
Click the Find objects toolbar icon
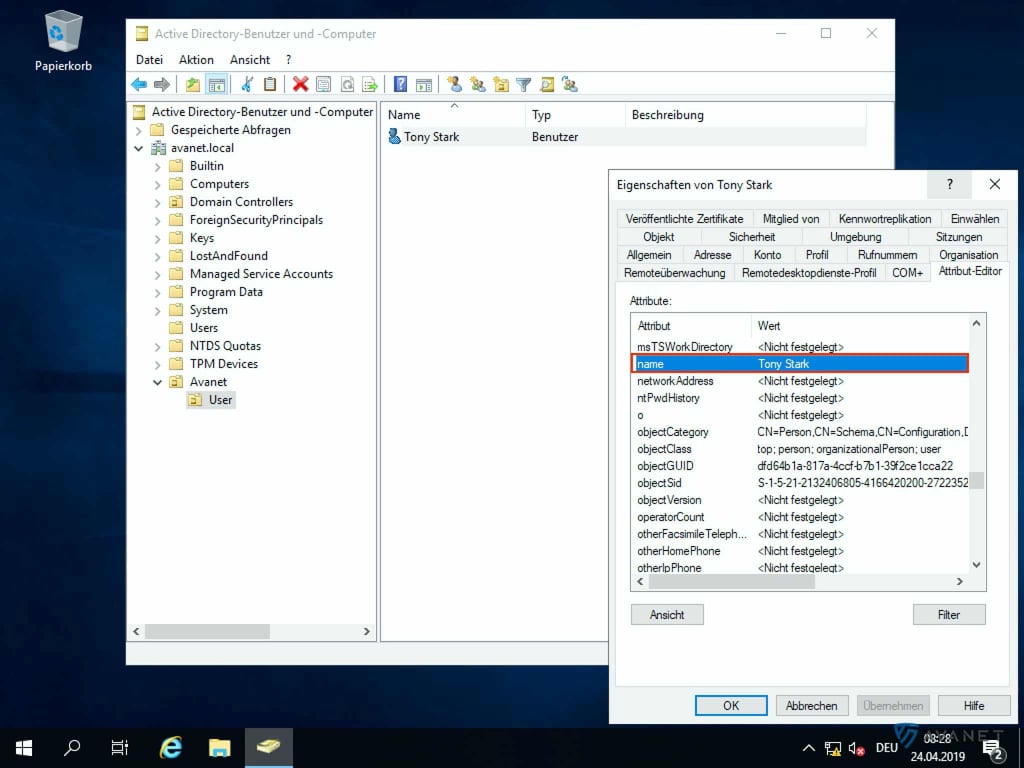[547, 84]
